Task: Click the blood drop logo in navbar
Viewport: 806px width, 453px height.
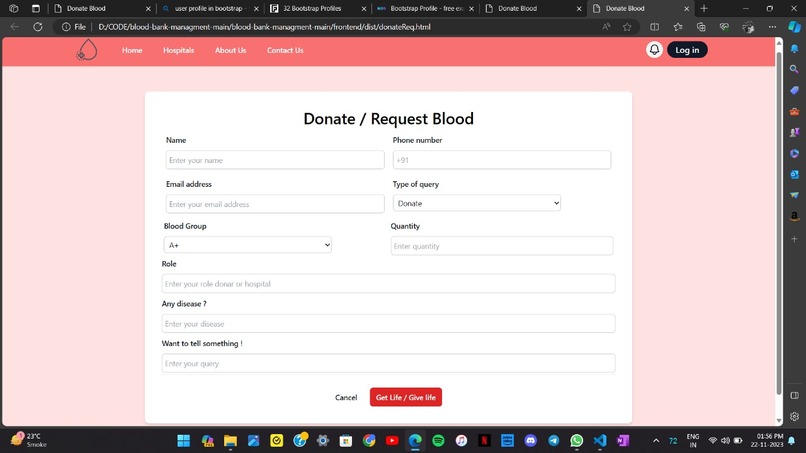Action: coord(87,50)
